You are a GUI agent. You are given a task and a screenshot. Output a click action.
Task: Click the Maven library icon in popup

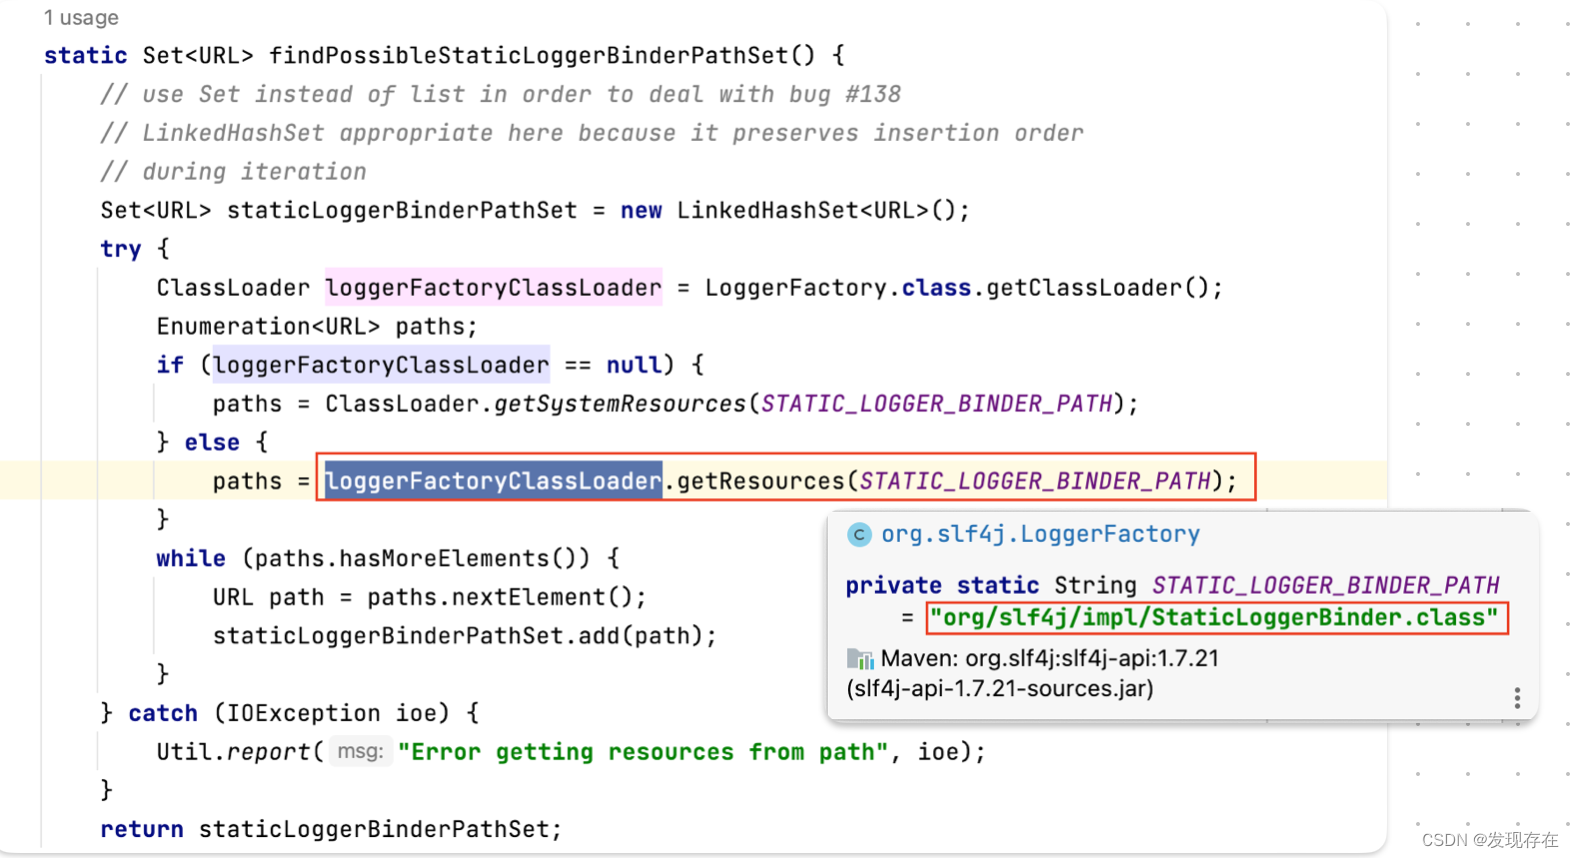point(860,659)
